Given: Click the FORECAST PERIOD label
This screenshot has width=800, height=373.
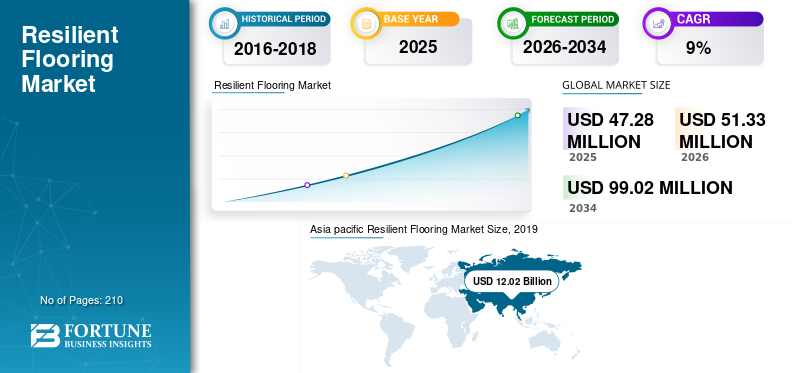Looking at the screenshot, I should pos(572,19).
